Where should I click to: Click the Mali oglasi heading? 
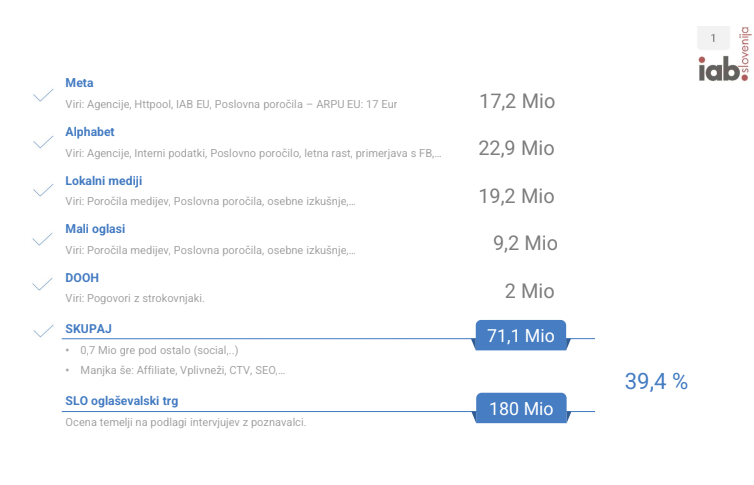[95, 229]
